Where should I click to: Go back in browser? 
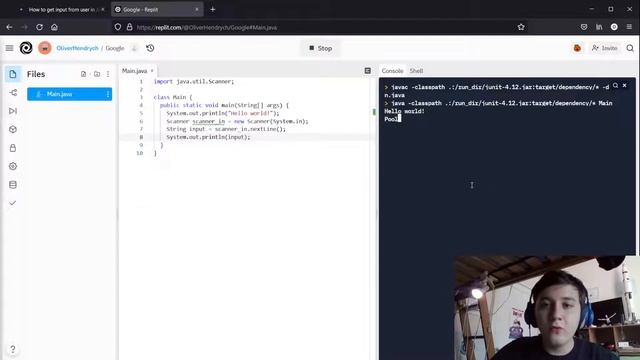click(x=9, y=27)
